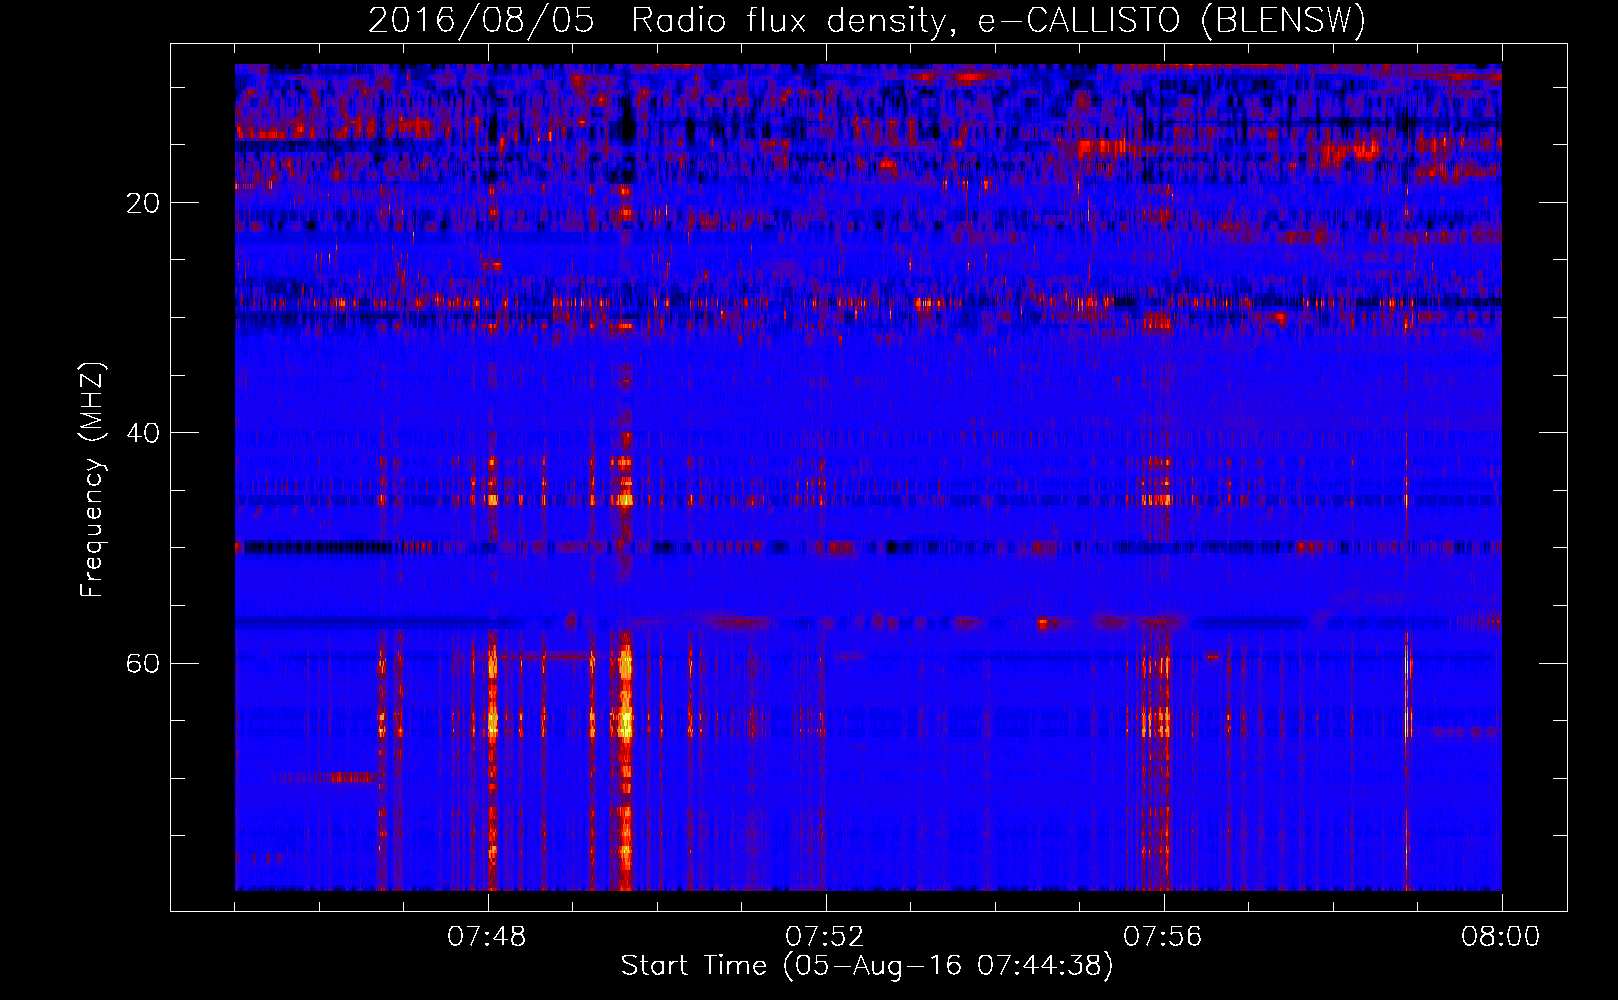
Task: Click the 'Start Time (05-Aug-16 07:44:38)' label
Action: 867,966
